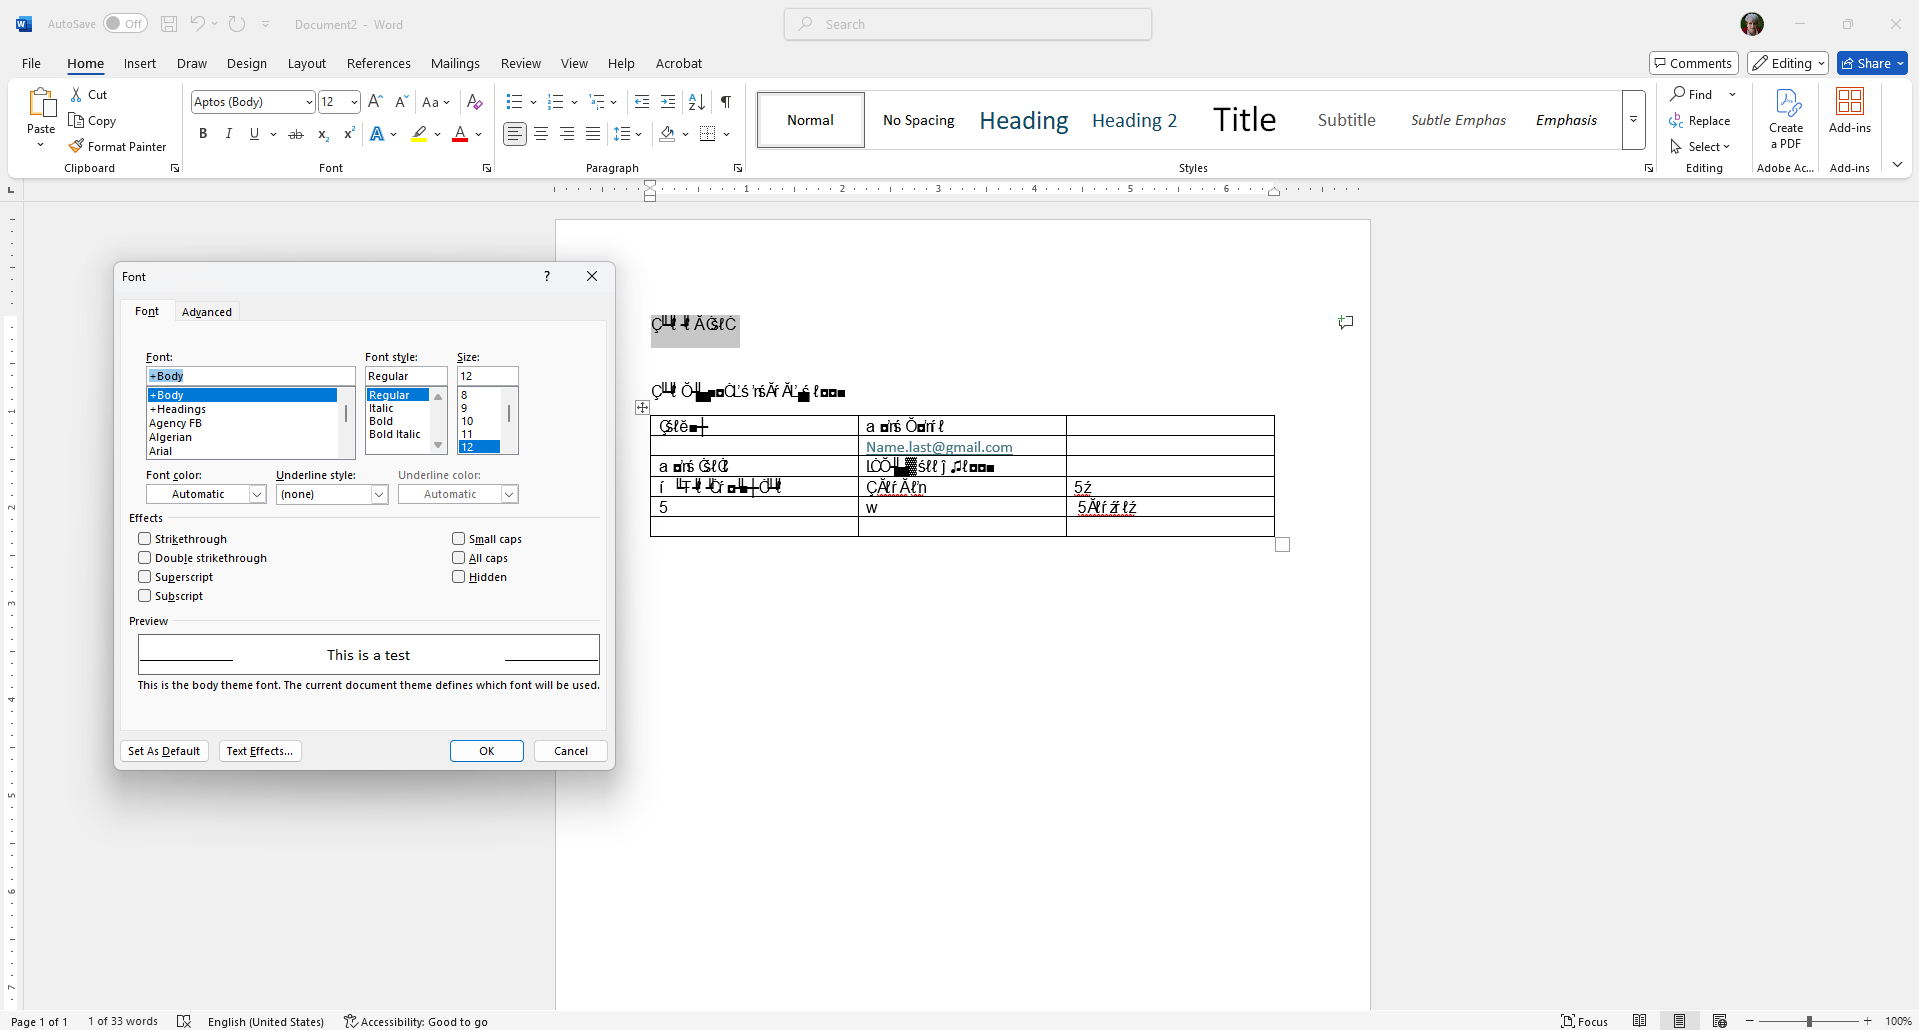Click the Clear All Formatting icon
The height and width of the screenshot is (1030, 1919).
tap(474, 101)
